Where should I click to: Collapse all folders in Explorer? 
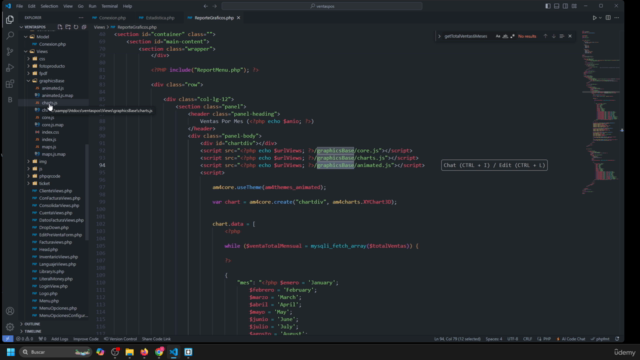pos(84,27)
